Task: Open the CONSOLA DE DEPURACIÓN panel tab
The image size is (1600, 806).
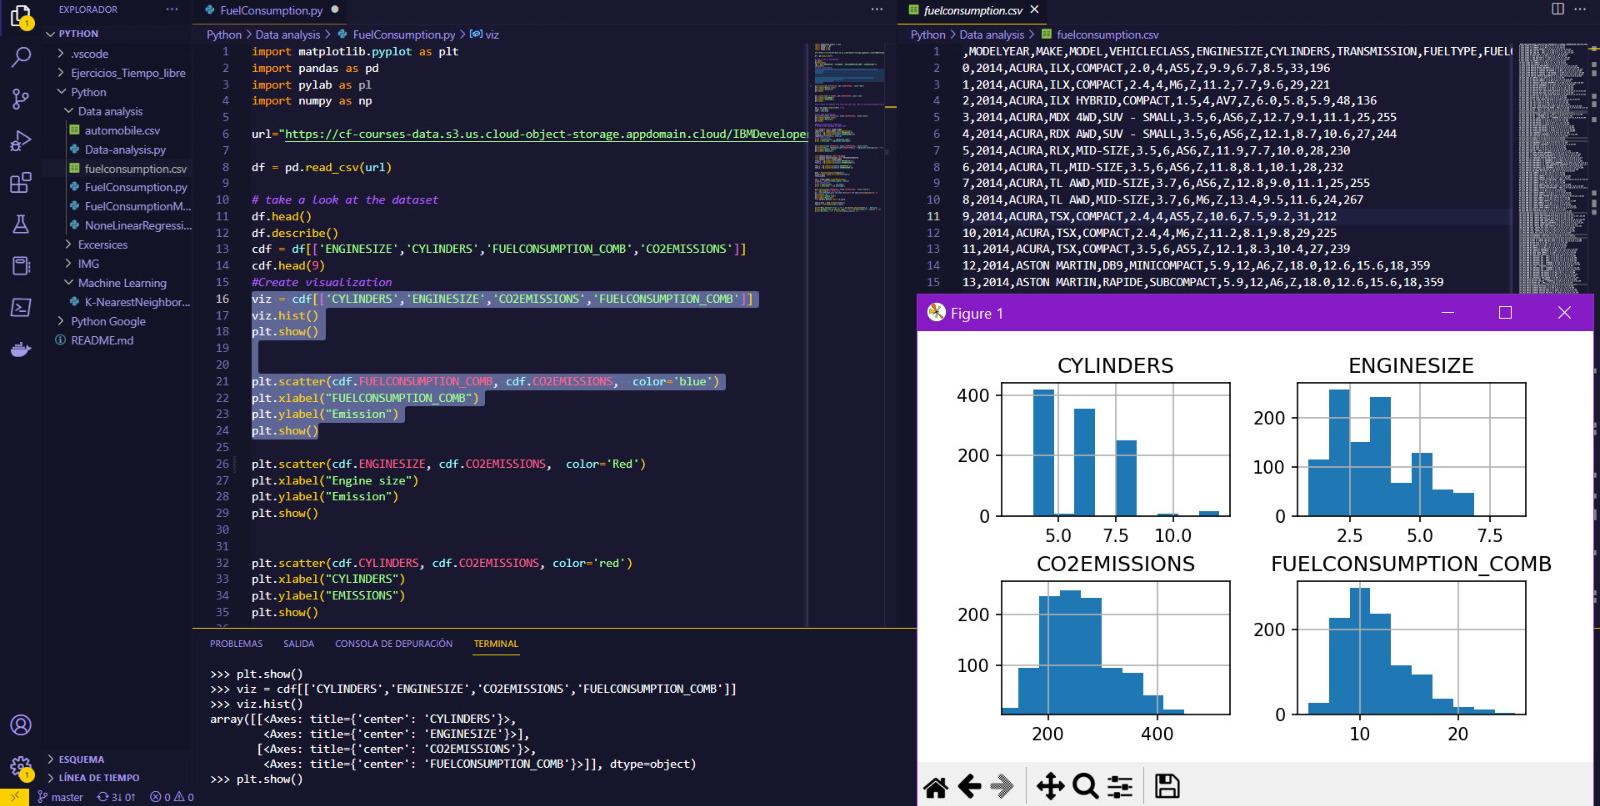Action: coord(394,644)
